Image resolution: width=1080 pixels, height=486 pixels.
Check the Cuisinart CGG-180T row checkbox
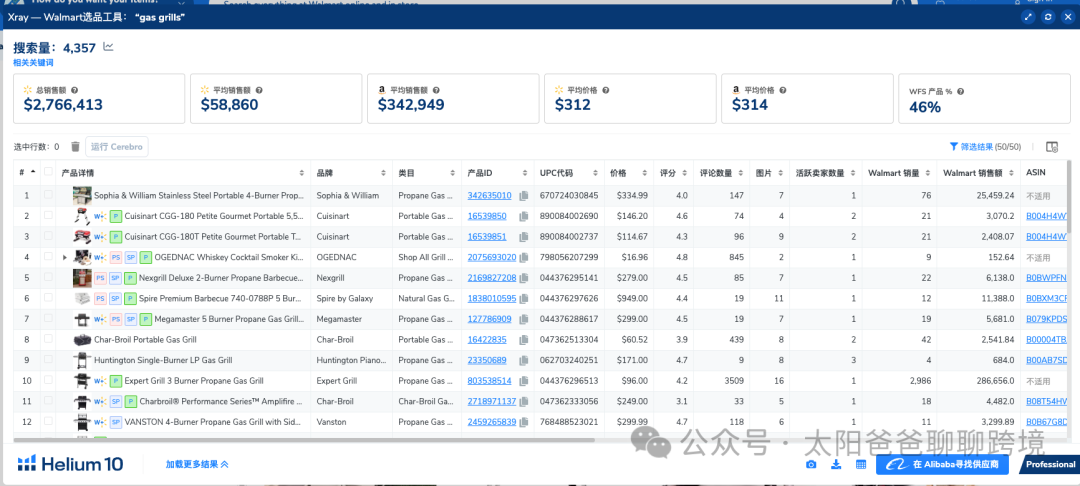click(48, 237)
